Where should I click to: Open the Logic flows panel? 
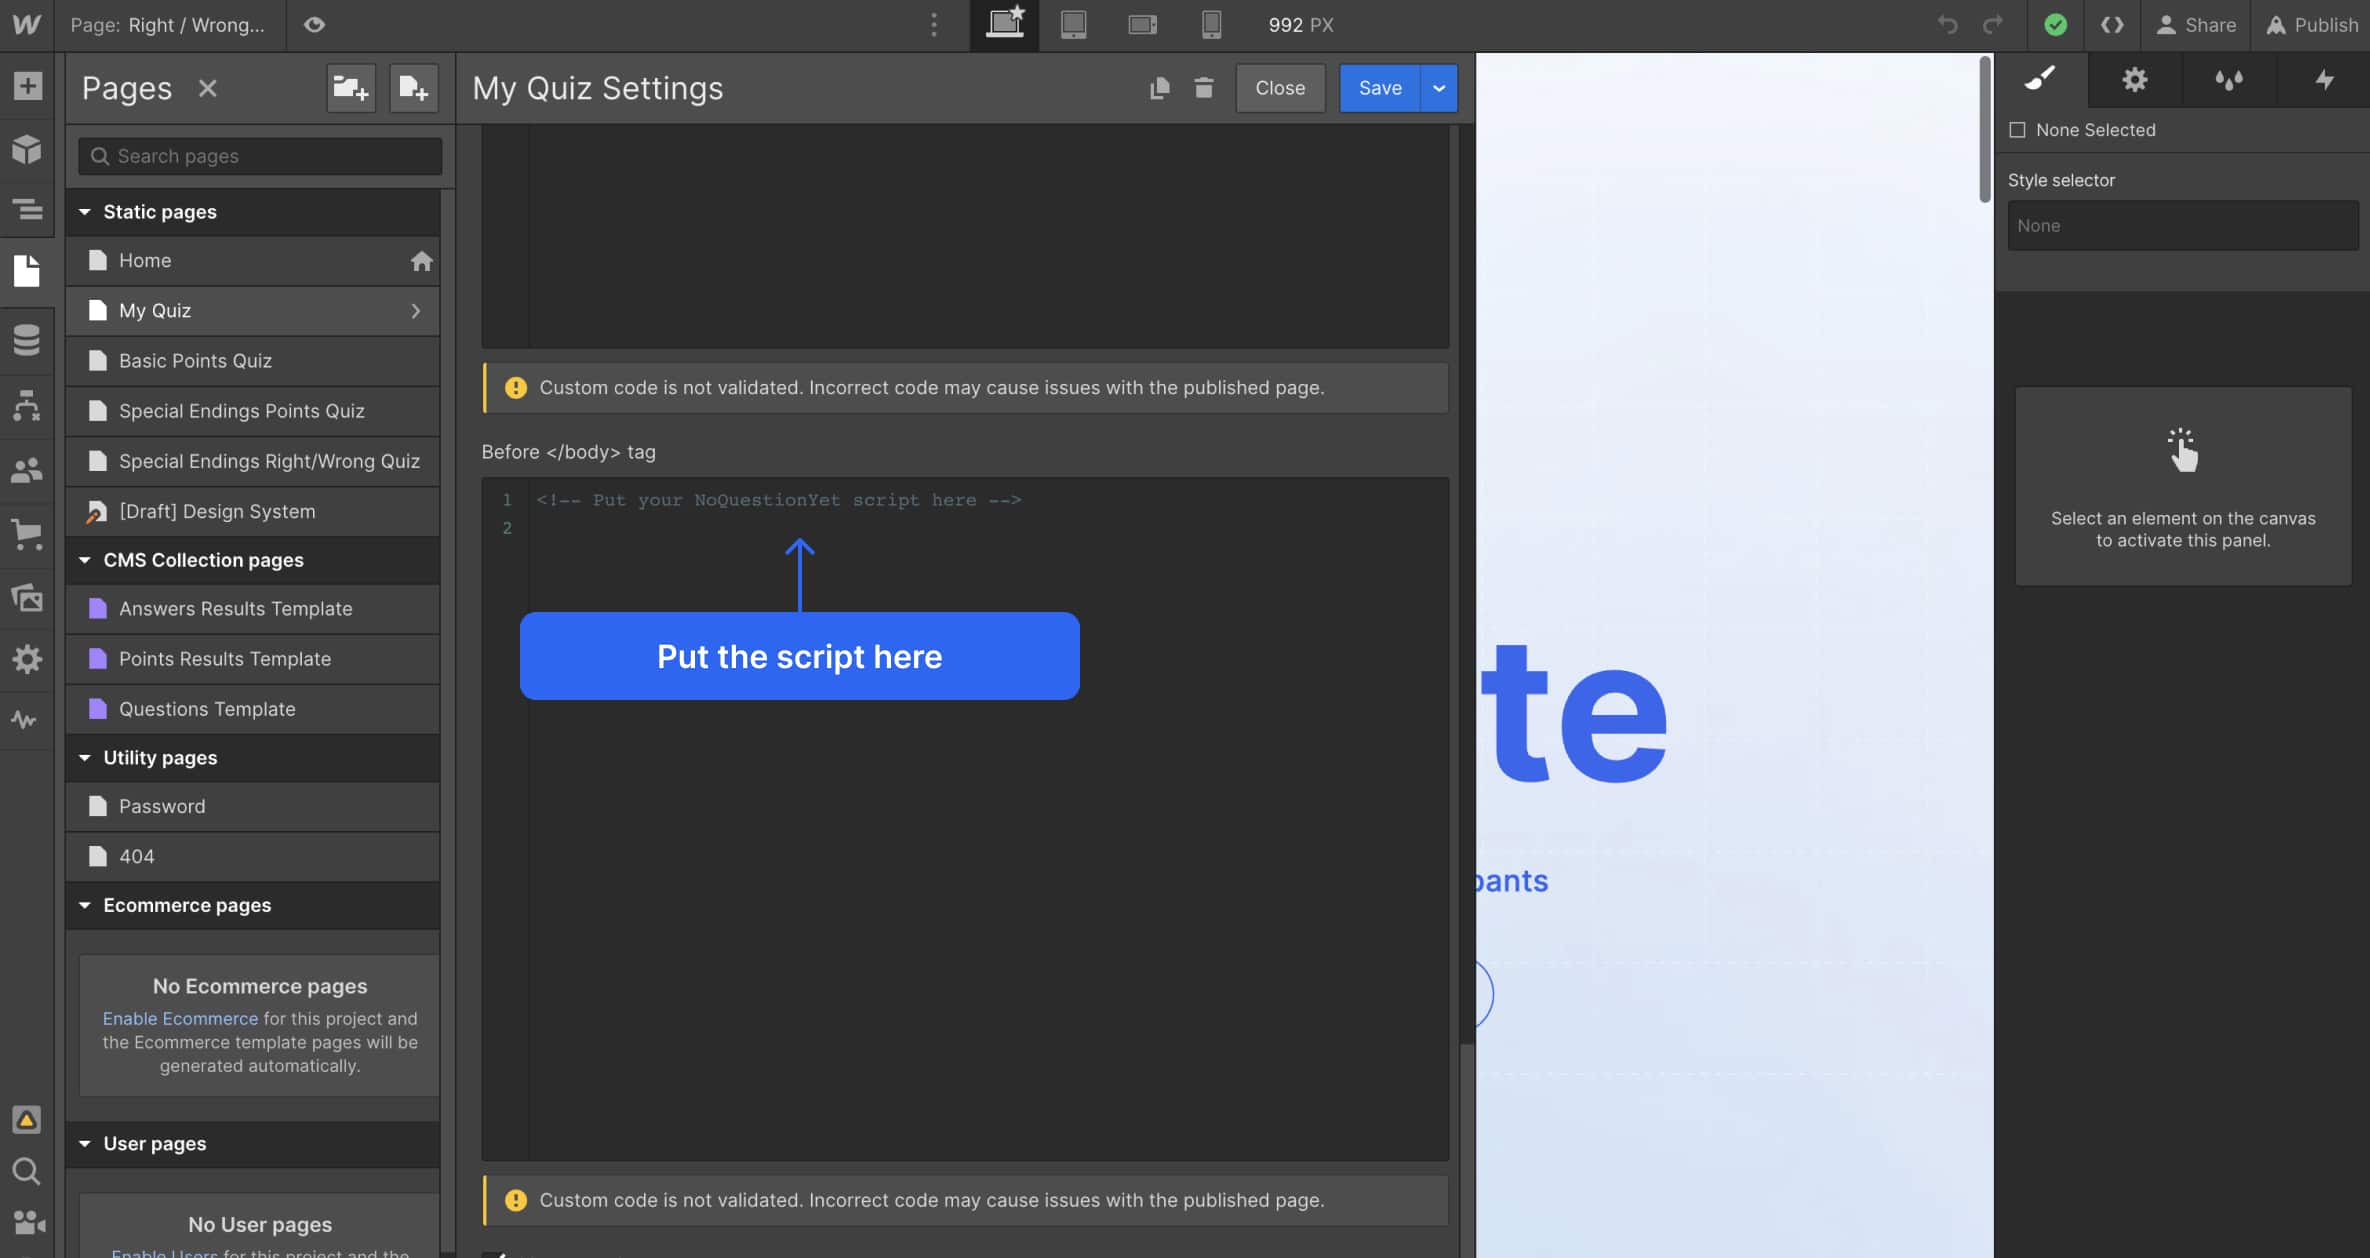click(27, 405)
